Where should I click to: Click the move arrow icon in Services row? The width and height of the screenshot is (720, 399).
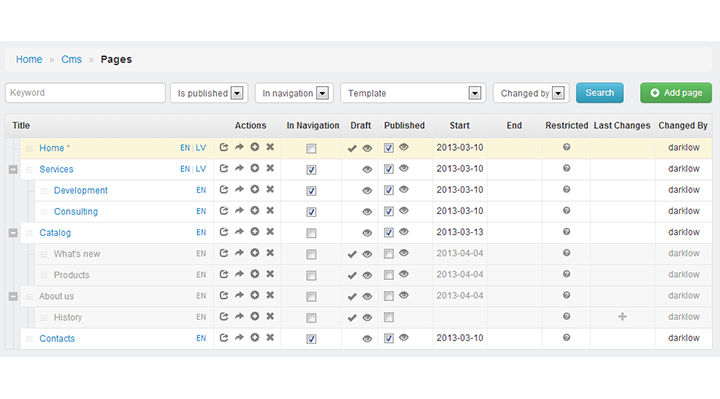[239, 169]
